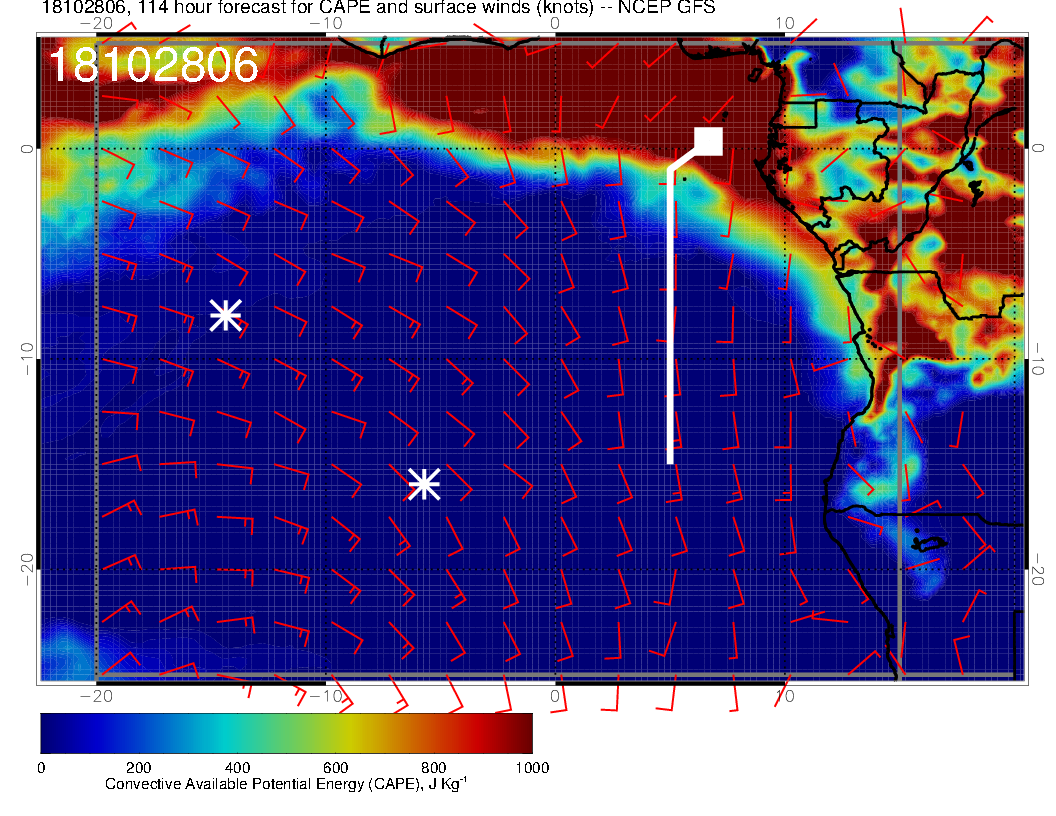
Task: Click the '-20' longitude label on top axis
Action: coord(96,23)
